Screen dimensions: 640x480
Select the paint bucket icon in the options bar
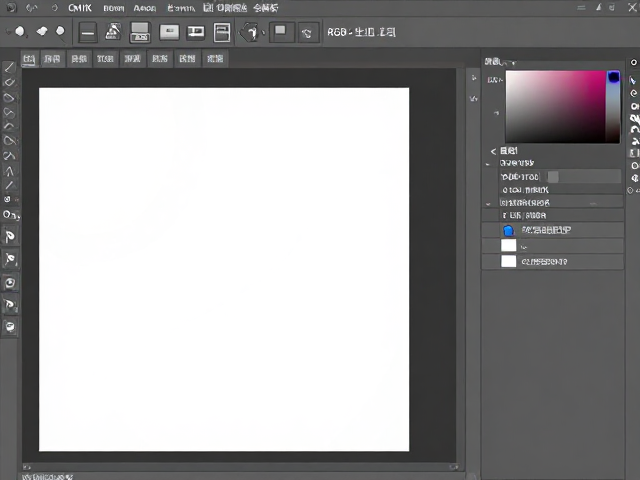click(250, 32)
